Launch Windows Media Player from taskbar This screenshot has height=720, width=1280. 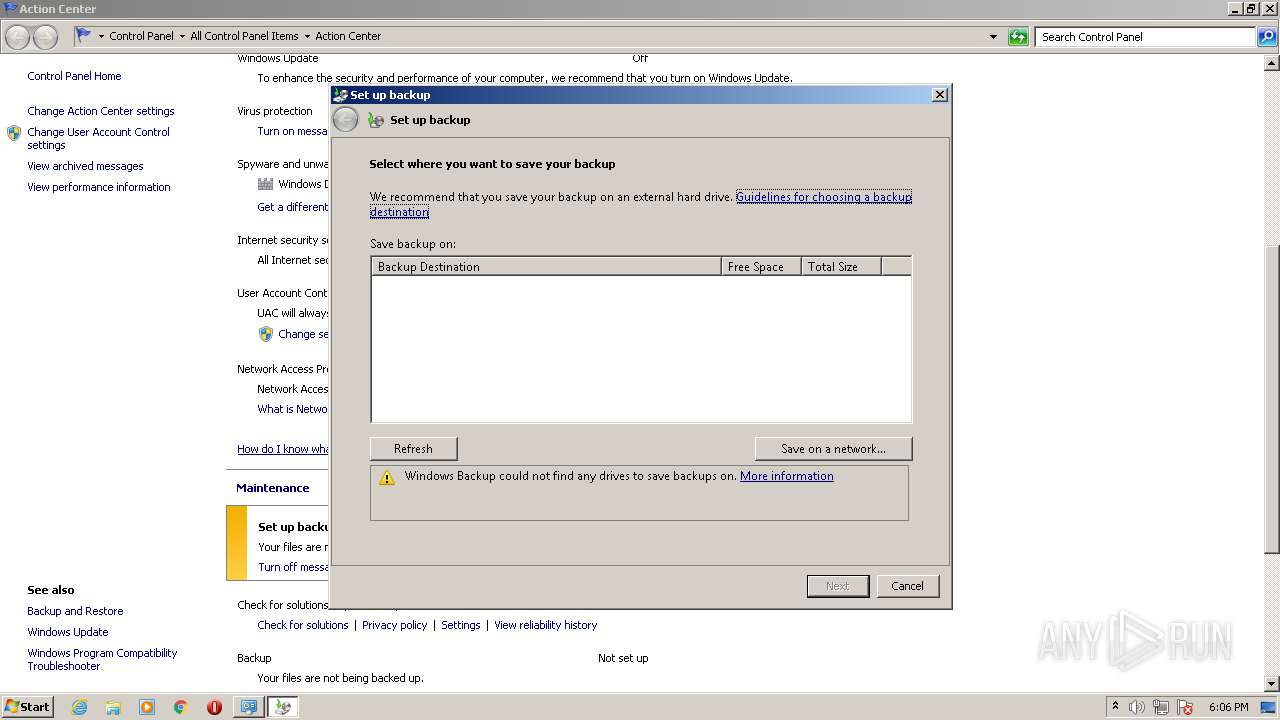147,707
